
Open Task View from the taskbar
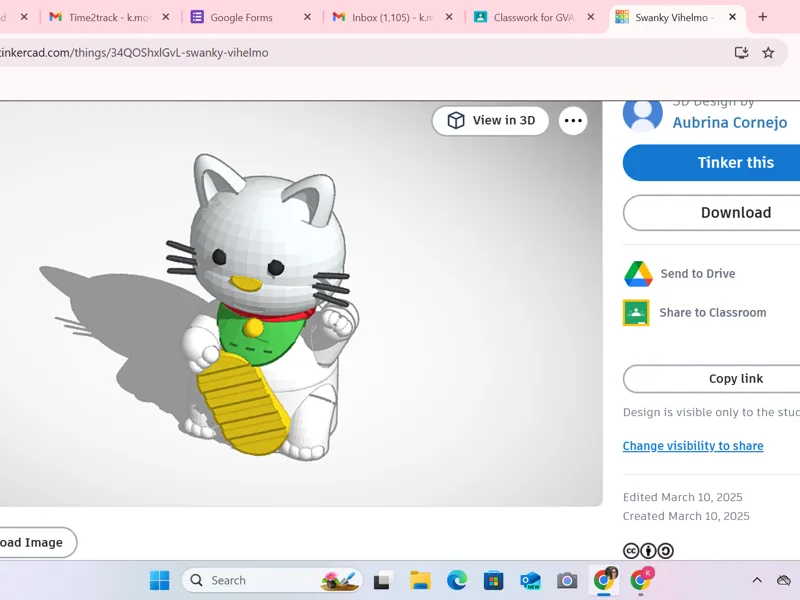click(383, 581)
